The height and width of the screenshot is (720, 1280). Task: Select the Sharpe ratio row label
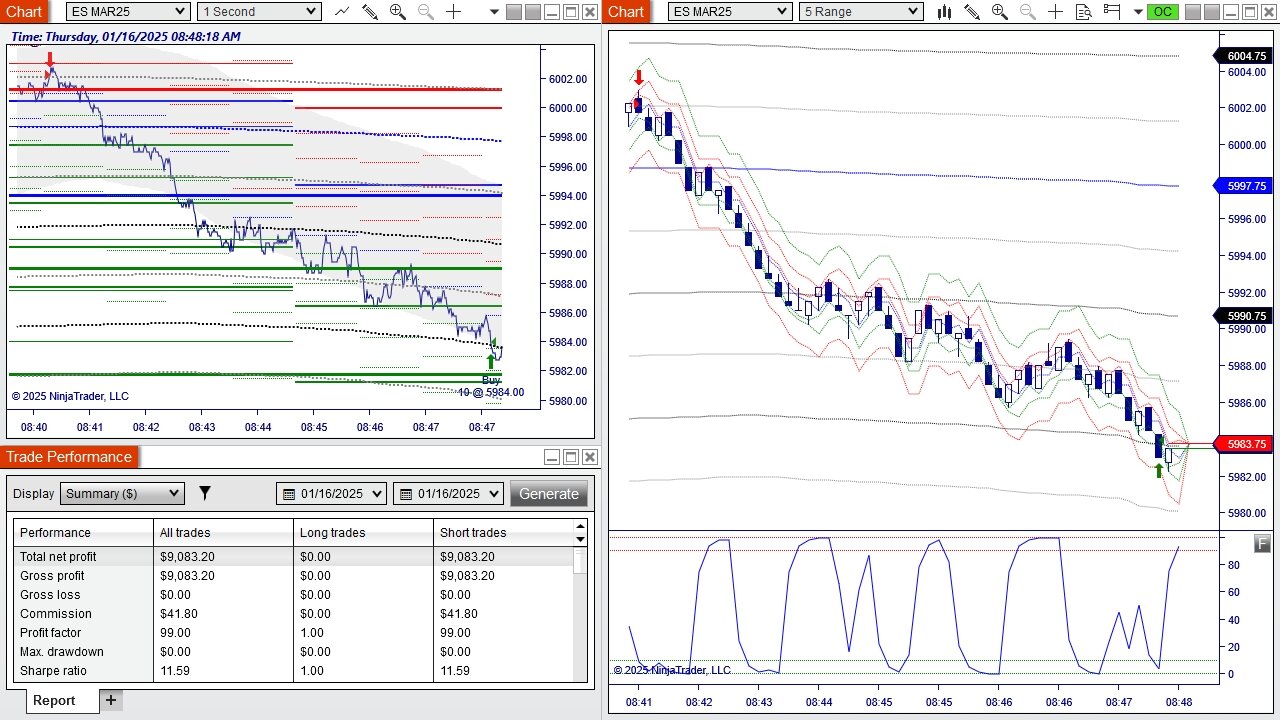53,671
